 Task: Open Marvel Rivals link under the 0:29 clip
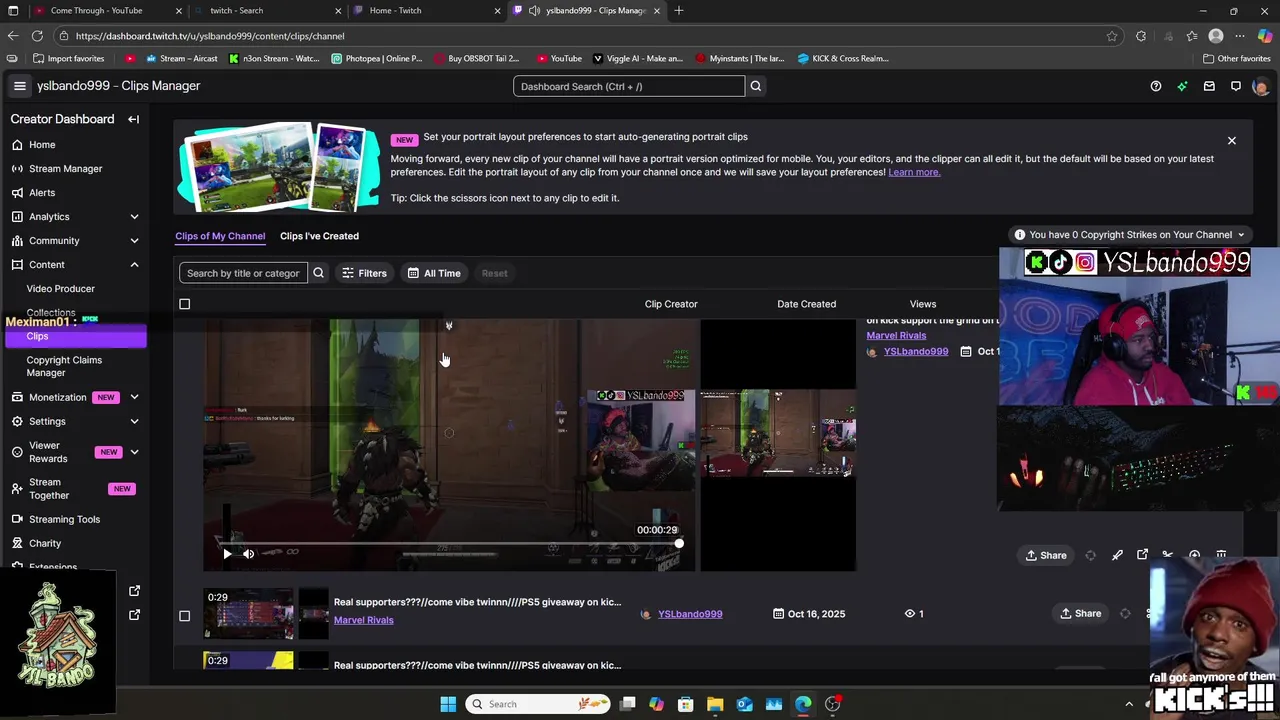coord(363,620)
